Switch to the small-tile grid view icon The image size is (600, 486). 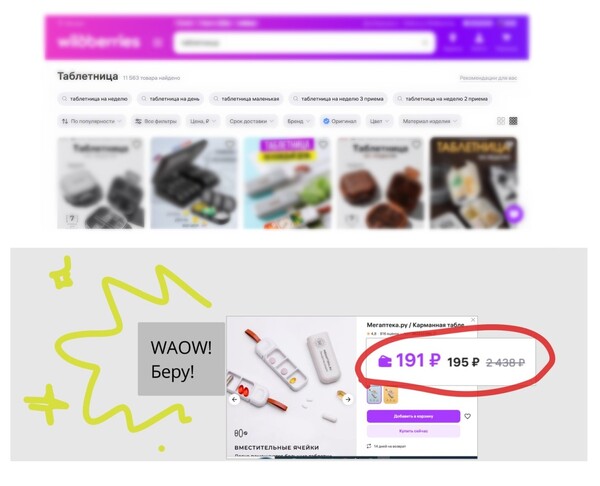(514, 121)
